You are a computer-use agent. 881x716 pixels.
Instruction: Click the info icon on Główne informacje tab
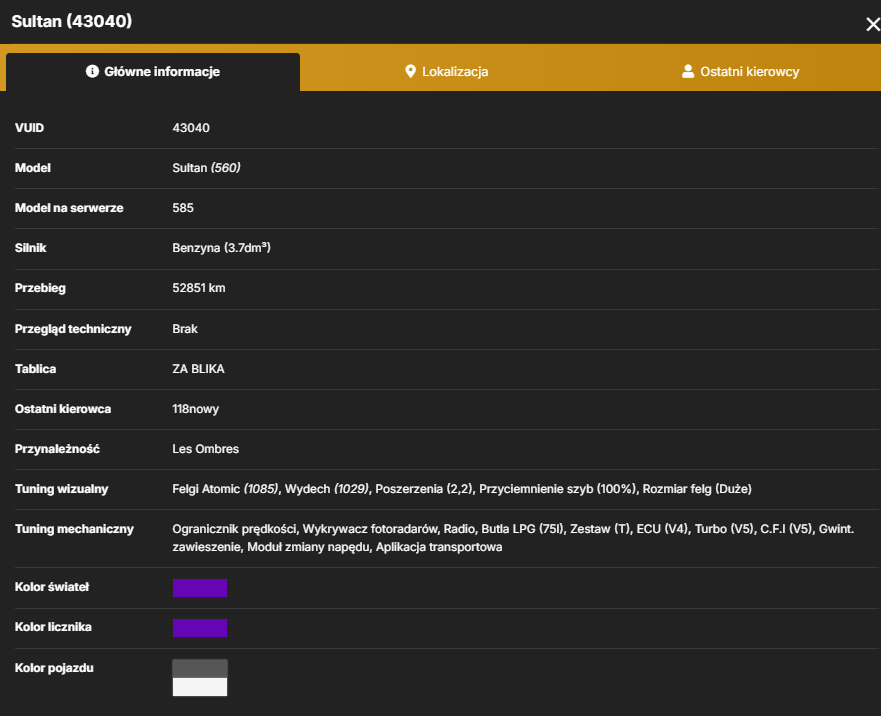point(92,71)
